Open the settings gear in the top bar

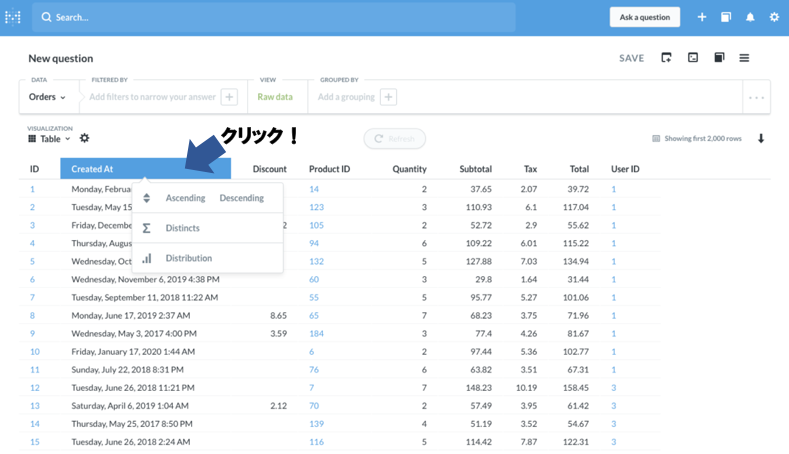[x=774, y=17]
